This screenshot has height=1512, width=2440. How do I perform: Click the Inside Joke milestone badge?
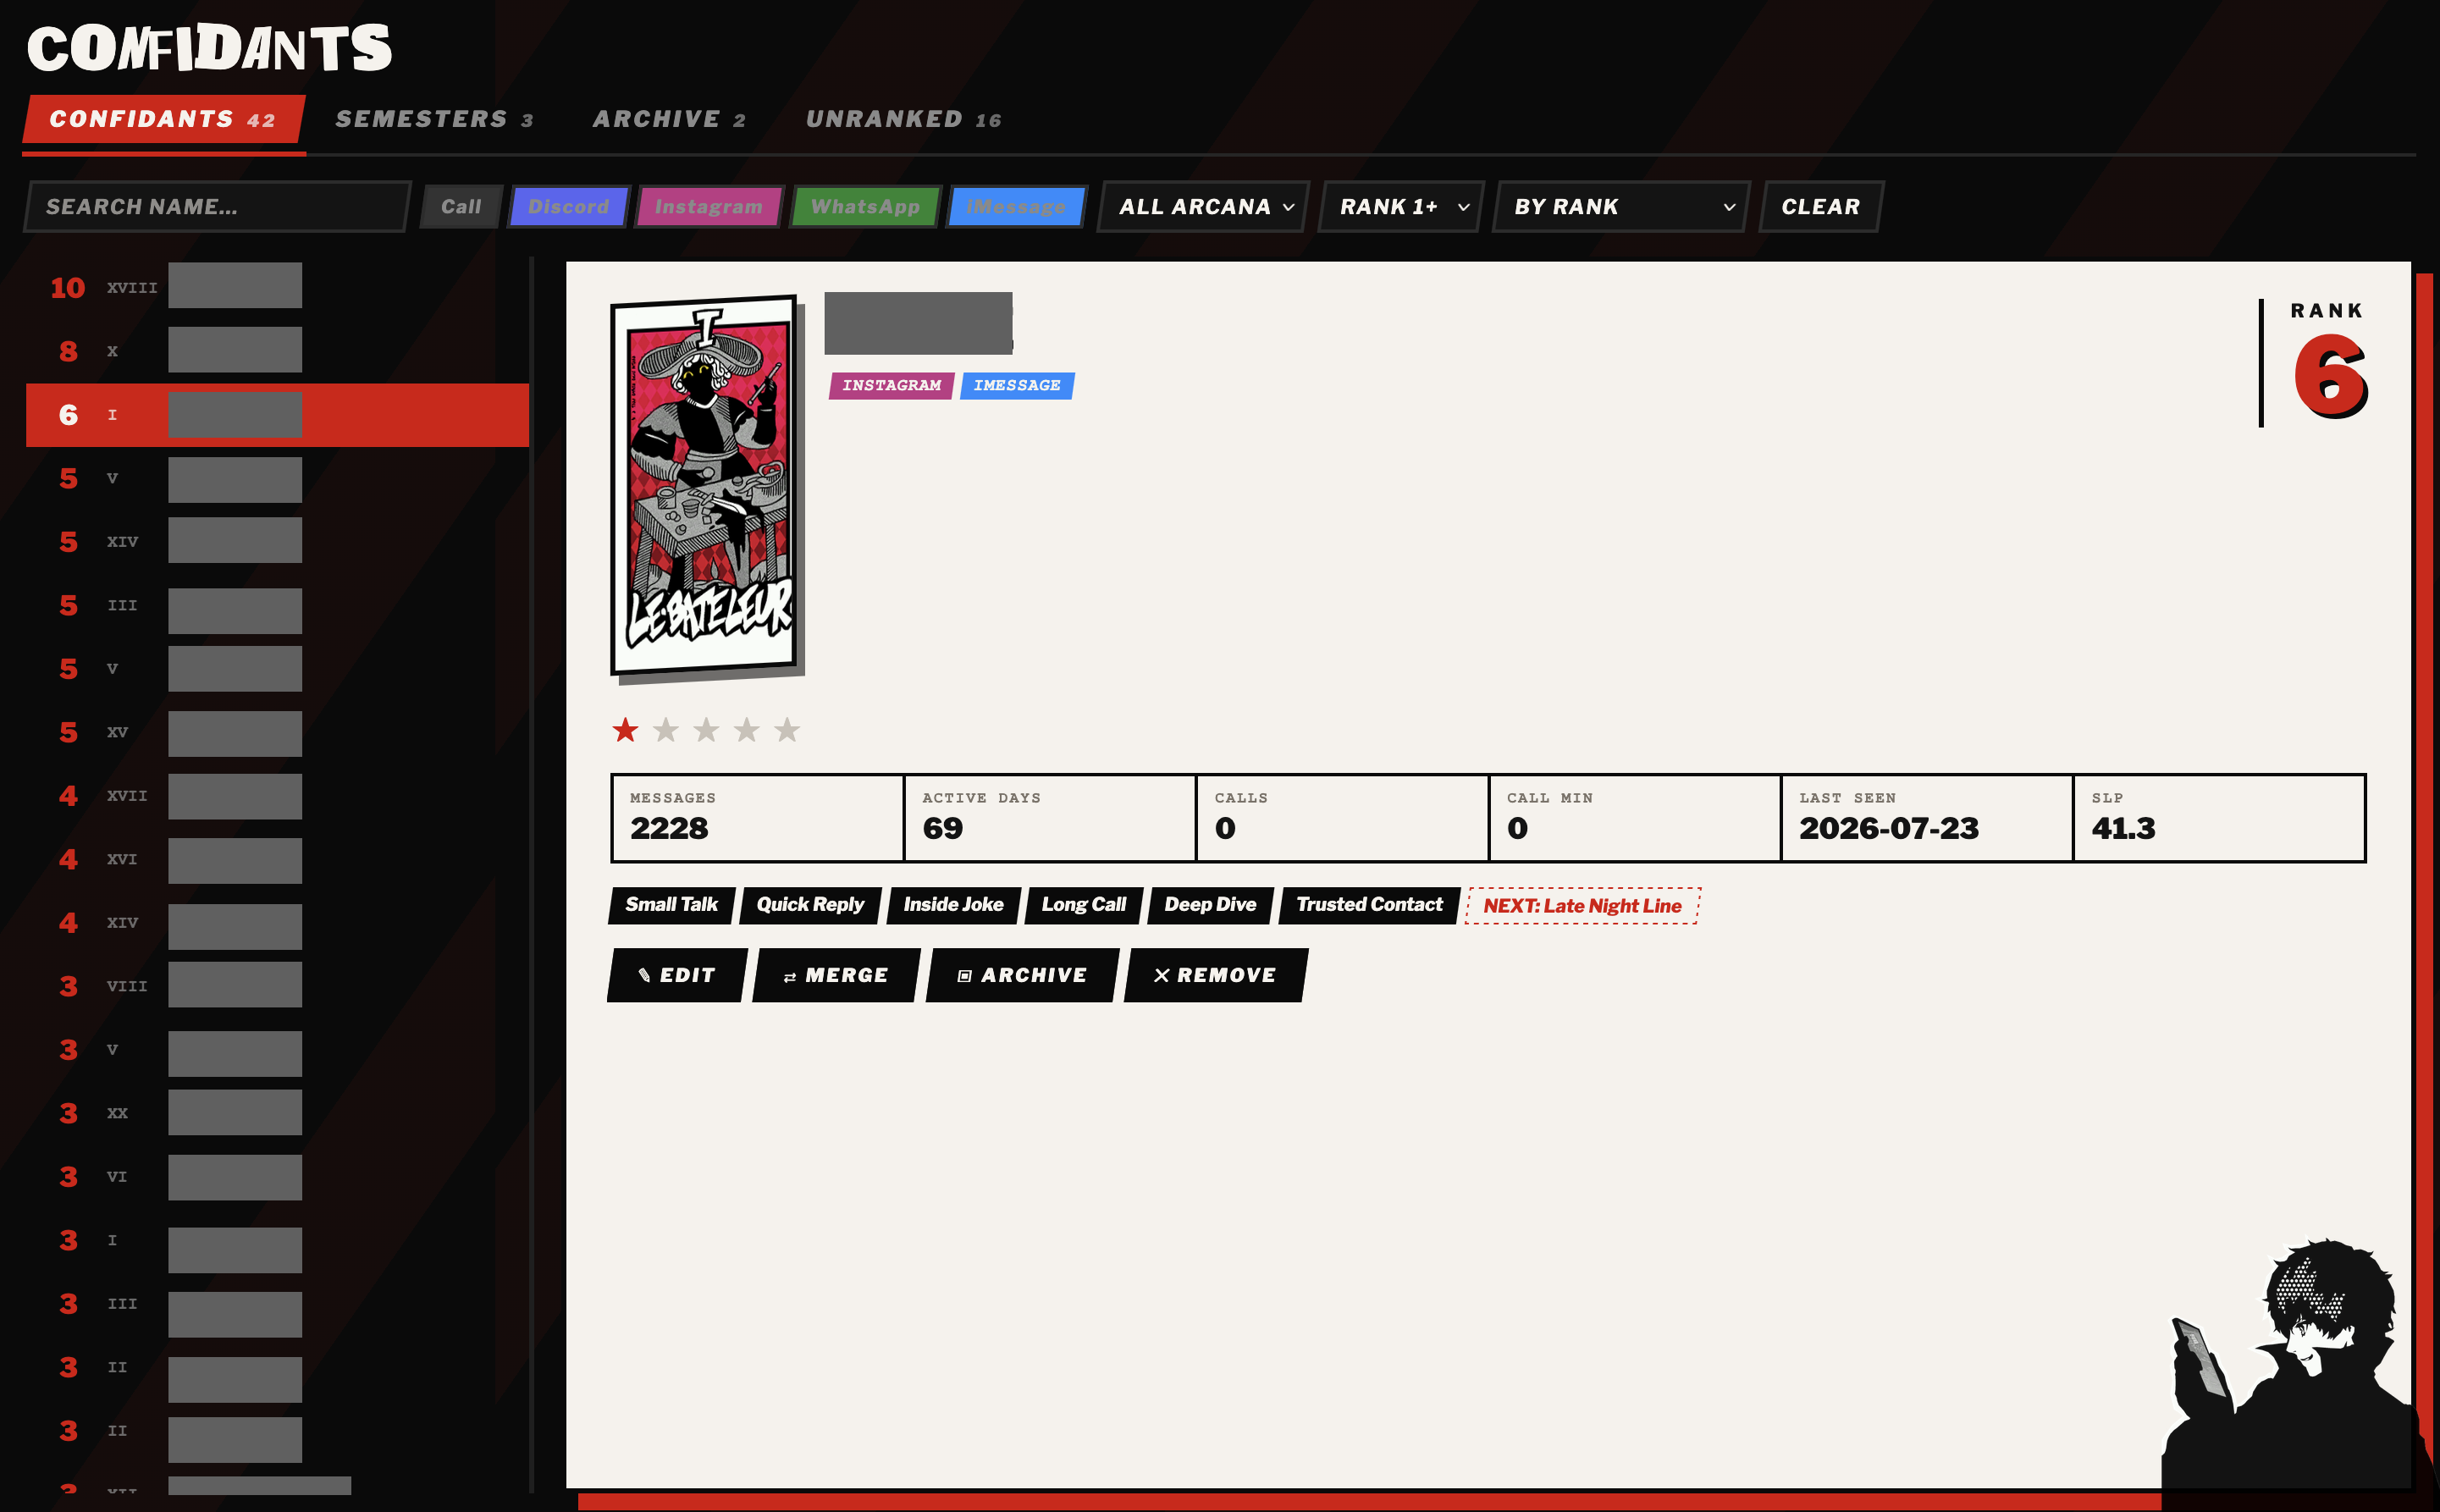(953, 905)
